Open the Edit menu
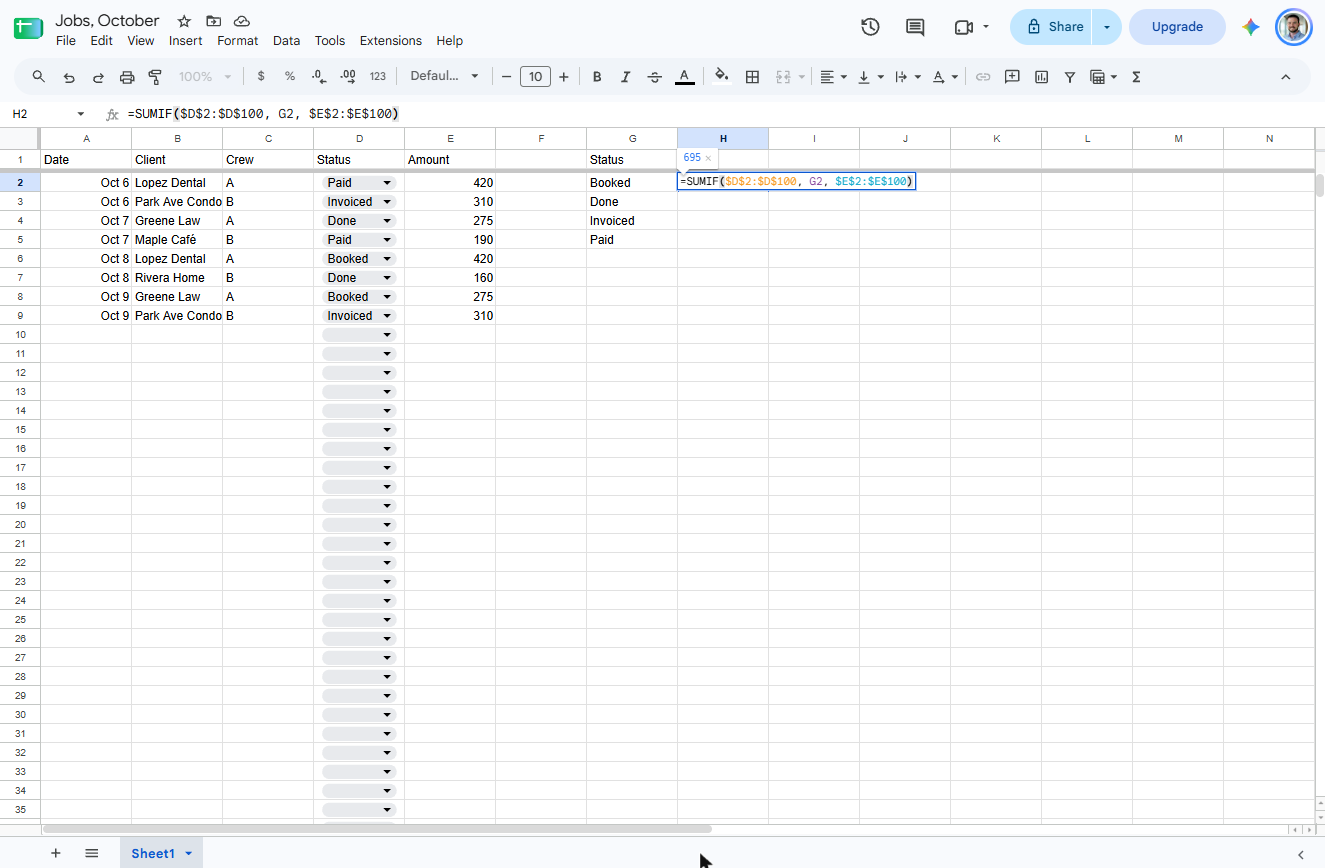 [101, 41]
